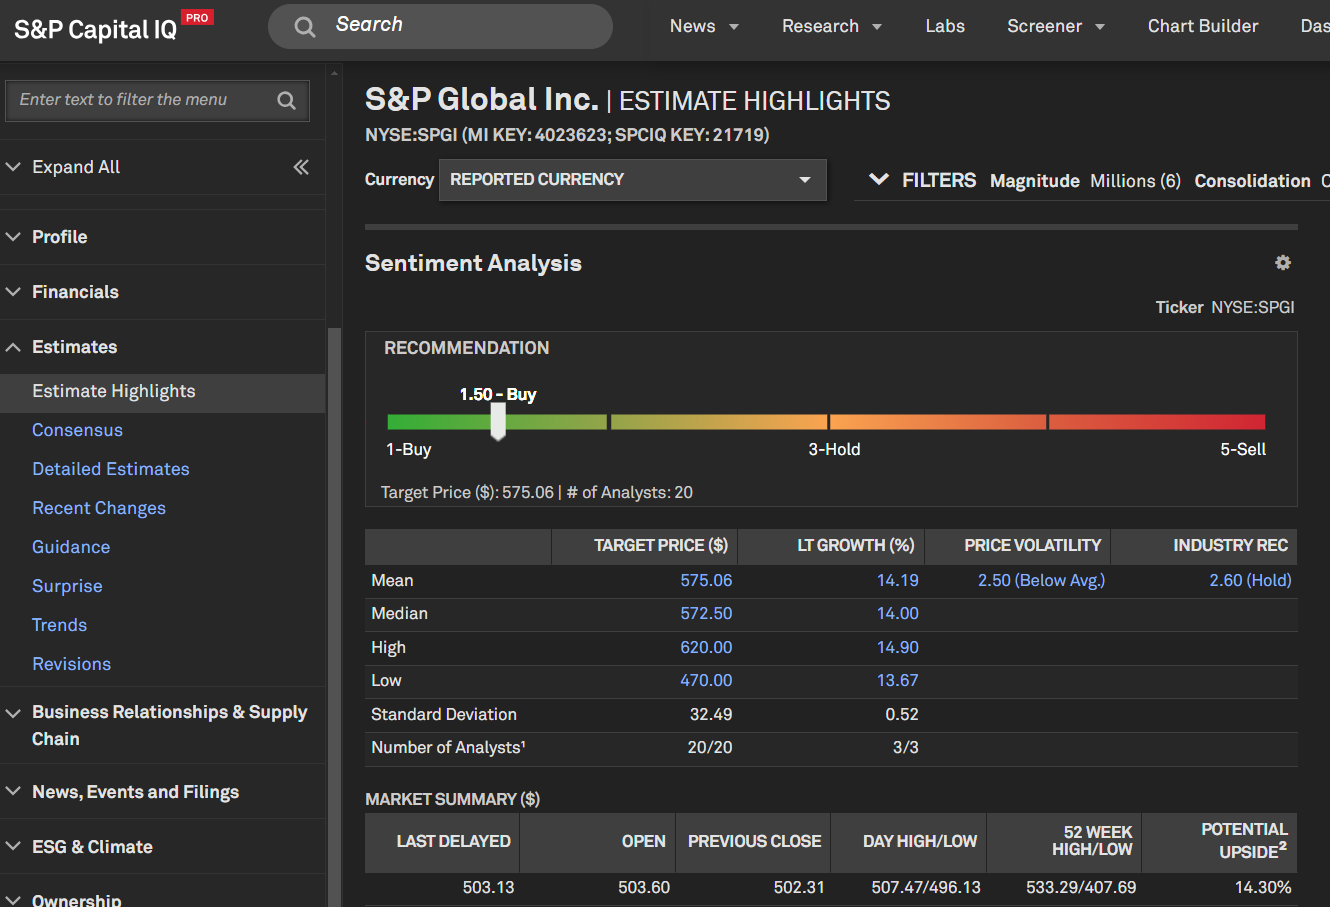Click the magnifier icon in top search bar

(x=305, y=27)
